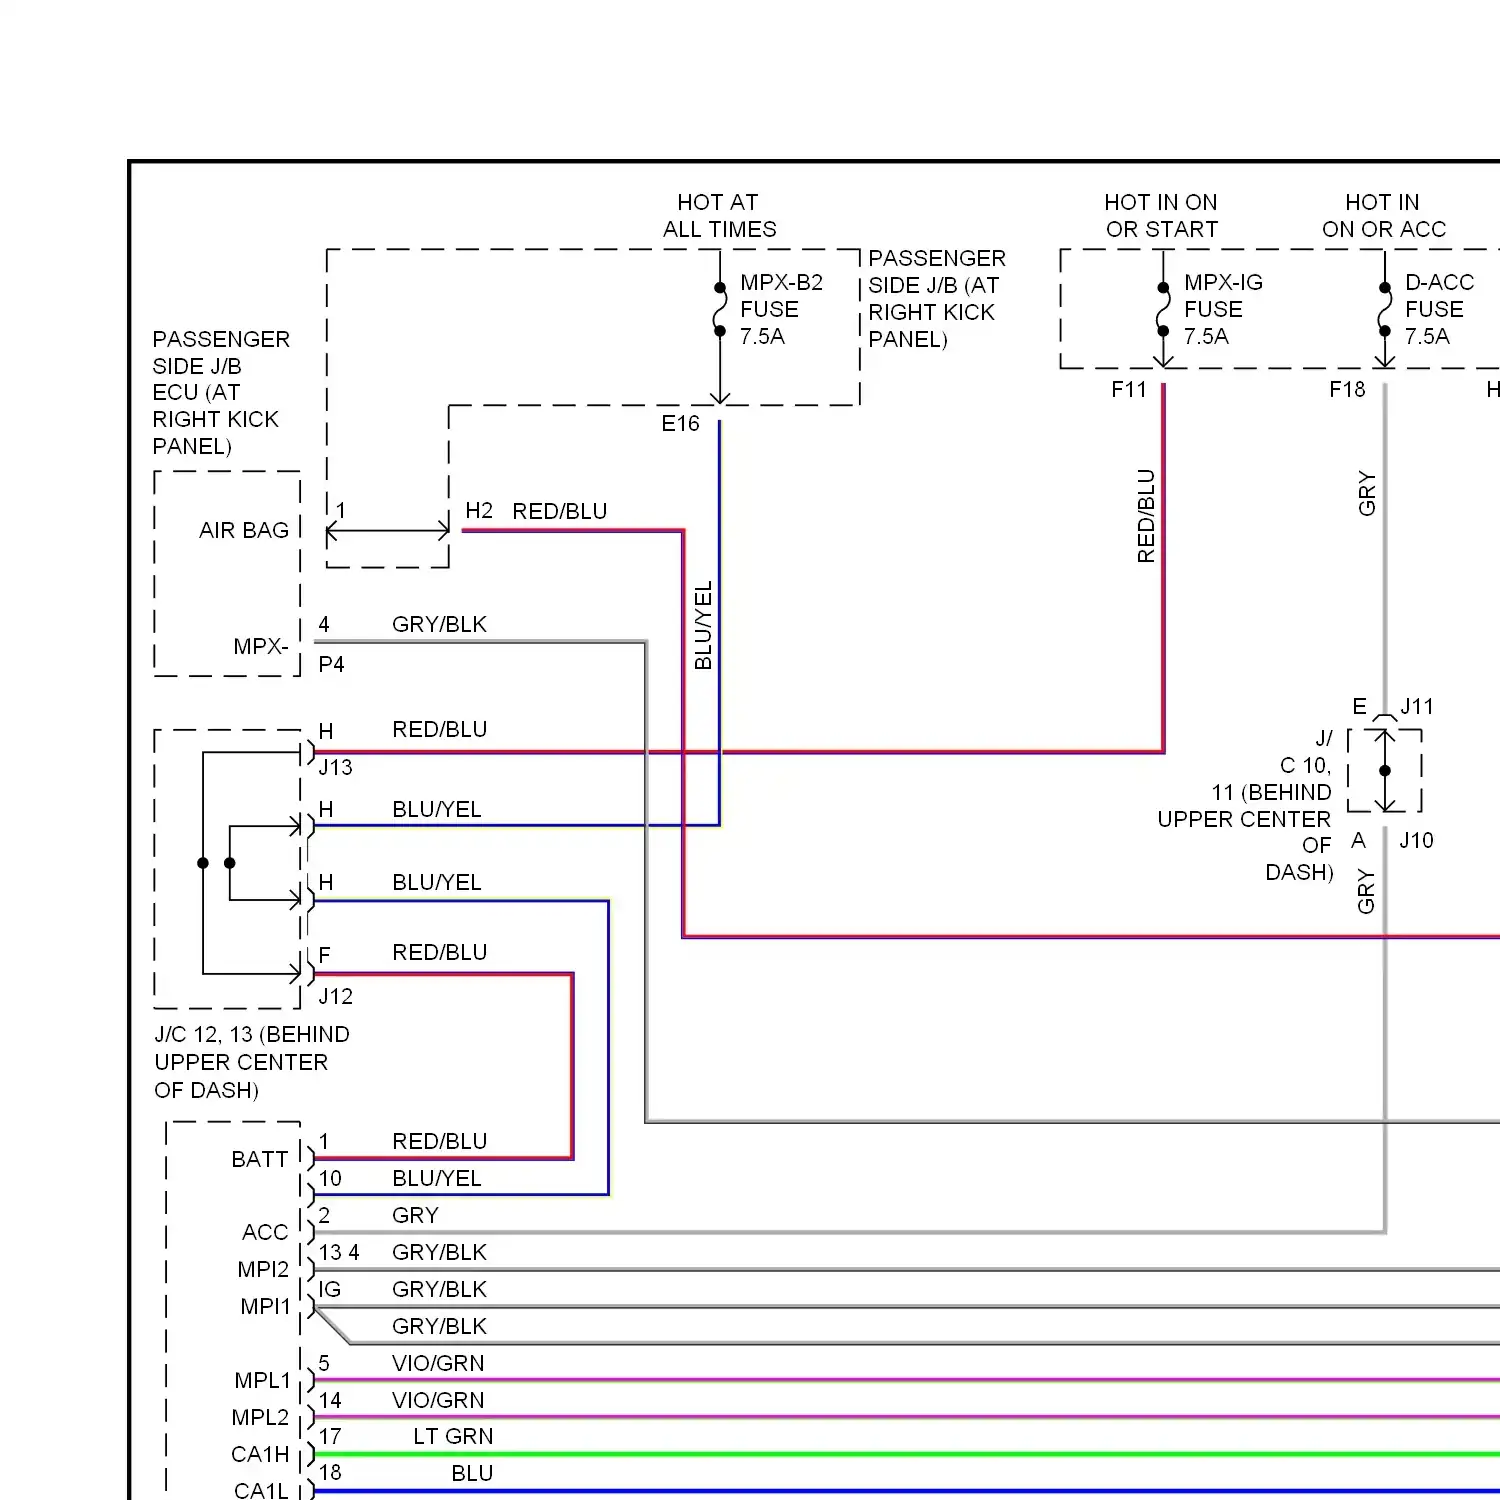Click 'RED/BLU' wire label above J12
The width and height of the screenshot is (1500, 1500).
point(440,952)
